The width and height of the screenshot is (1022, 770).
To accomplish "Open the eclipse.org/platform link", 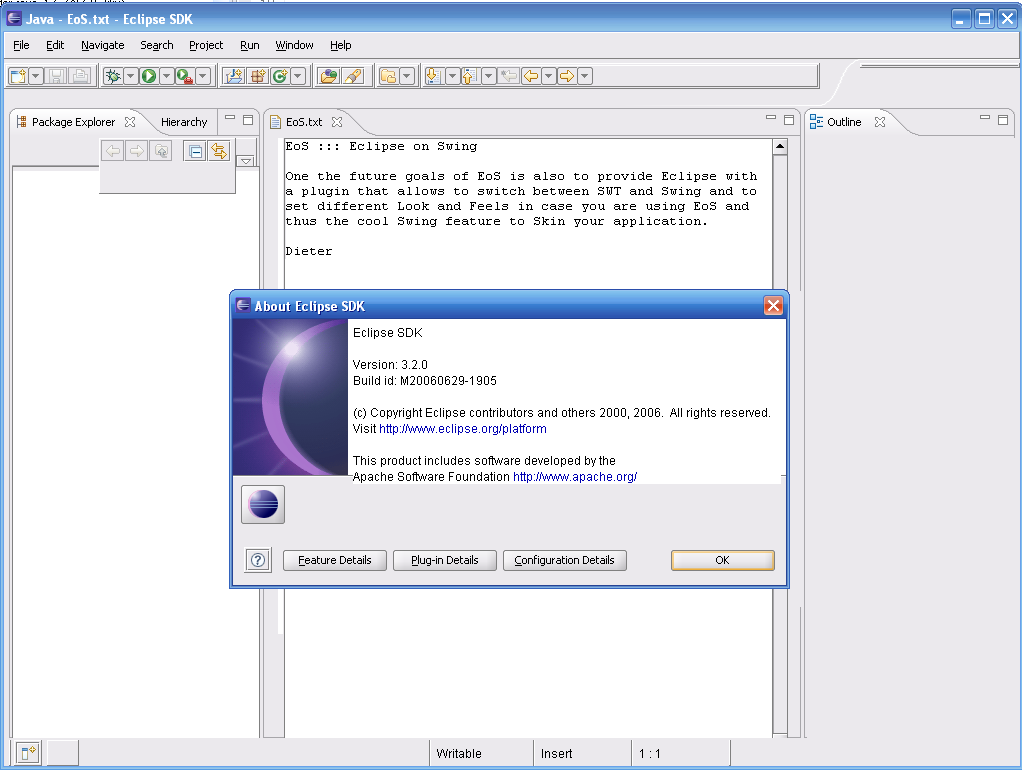I will [x=463, y=429].
